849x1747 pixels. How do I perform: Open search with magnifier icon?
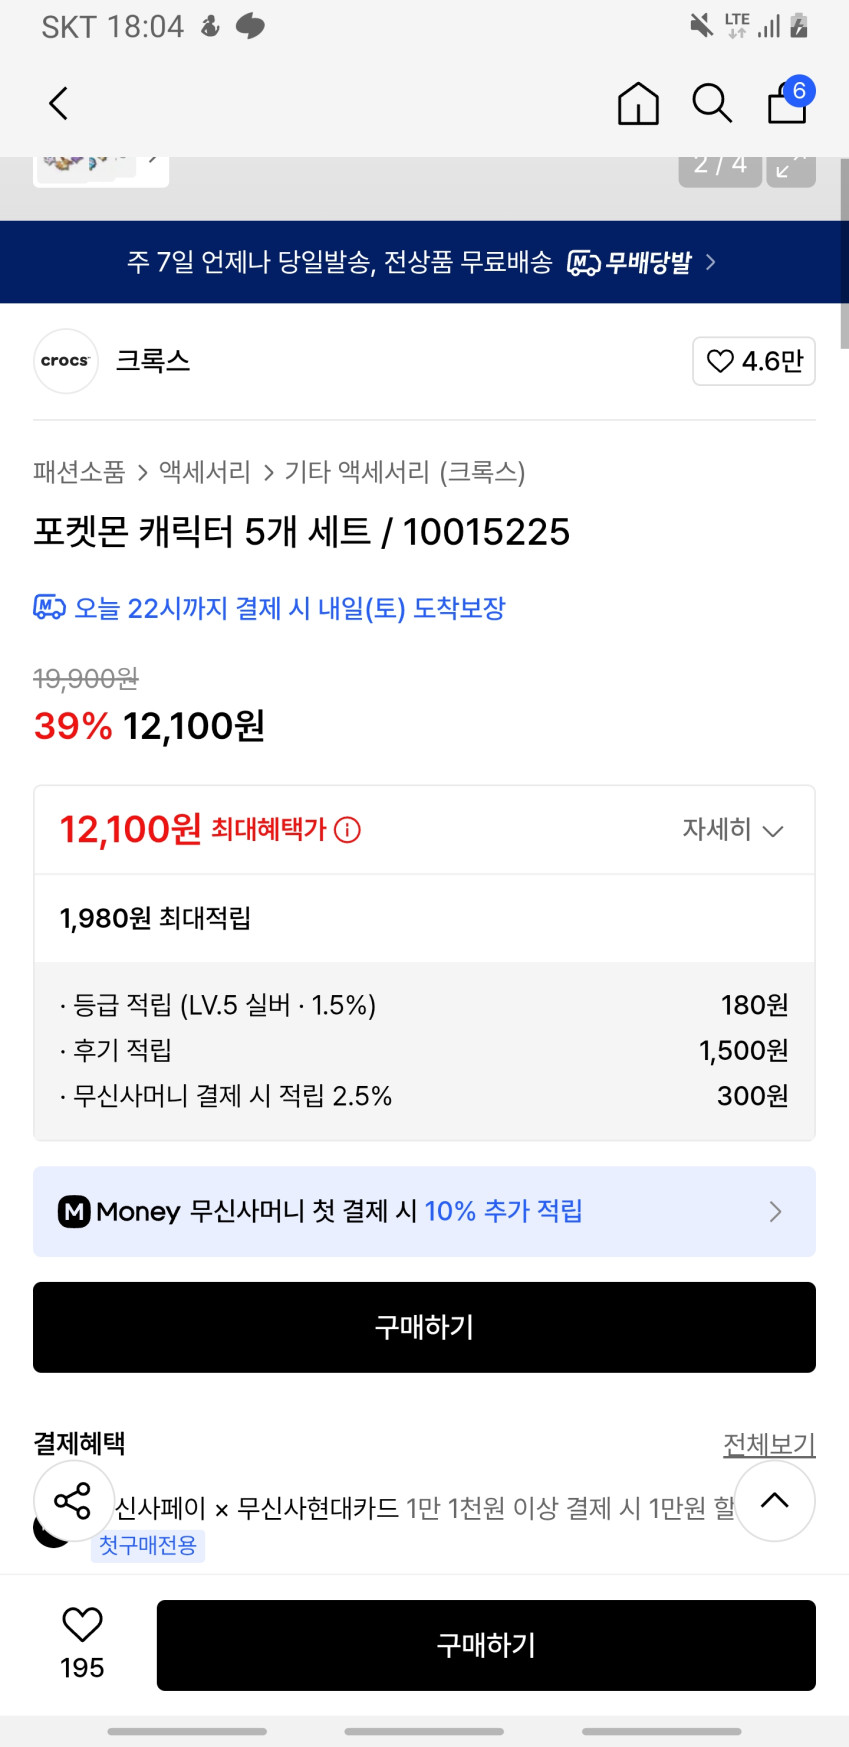[x=712, y=103]
